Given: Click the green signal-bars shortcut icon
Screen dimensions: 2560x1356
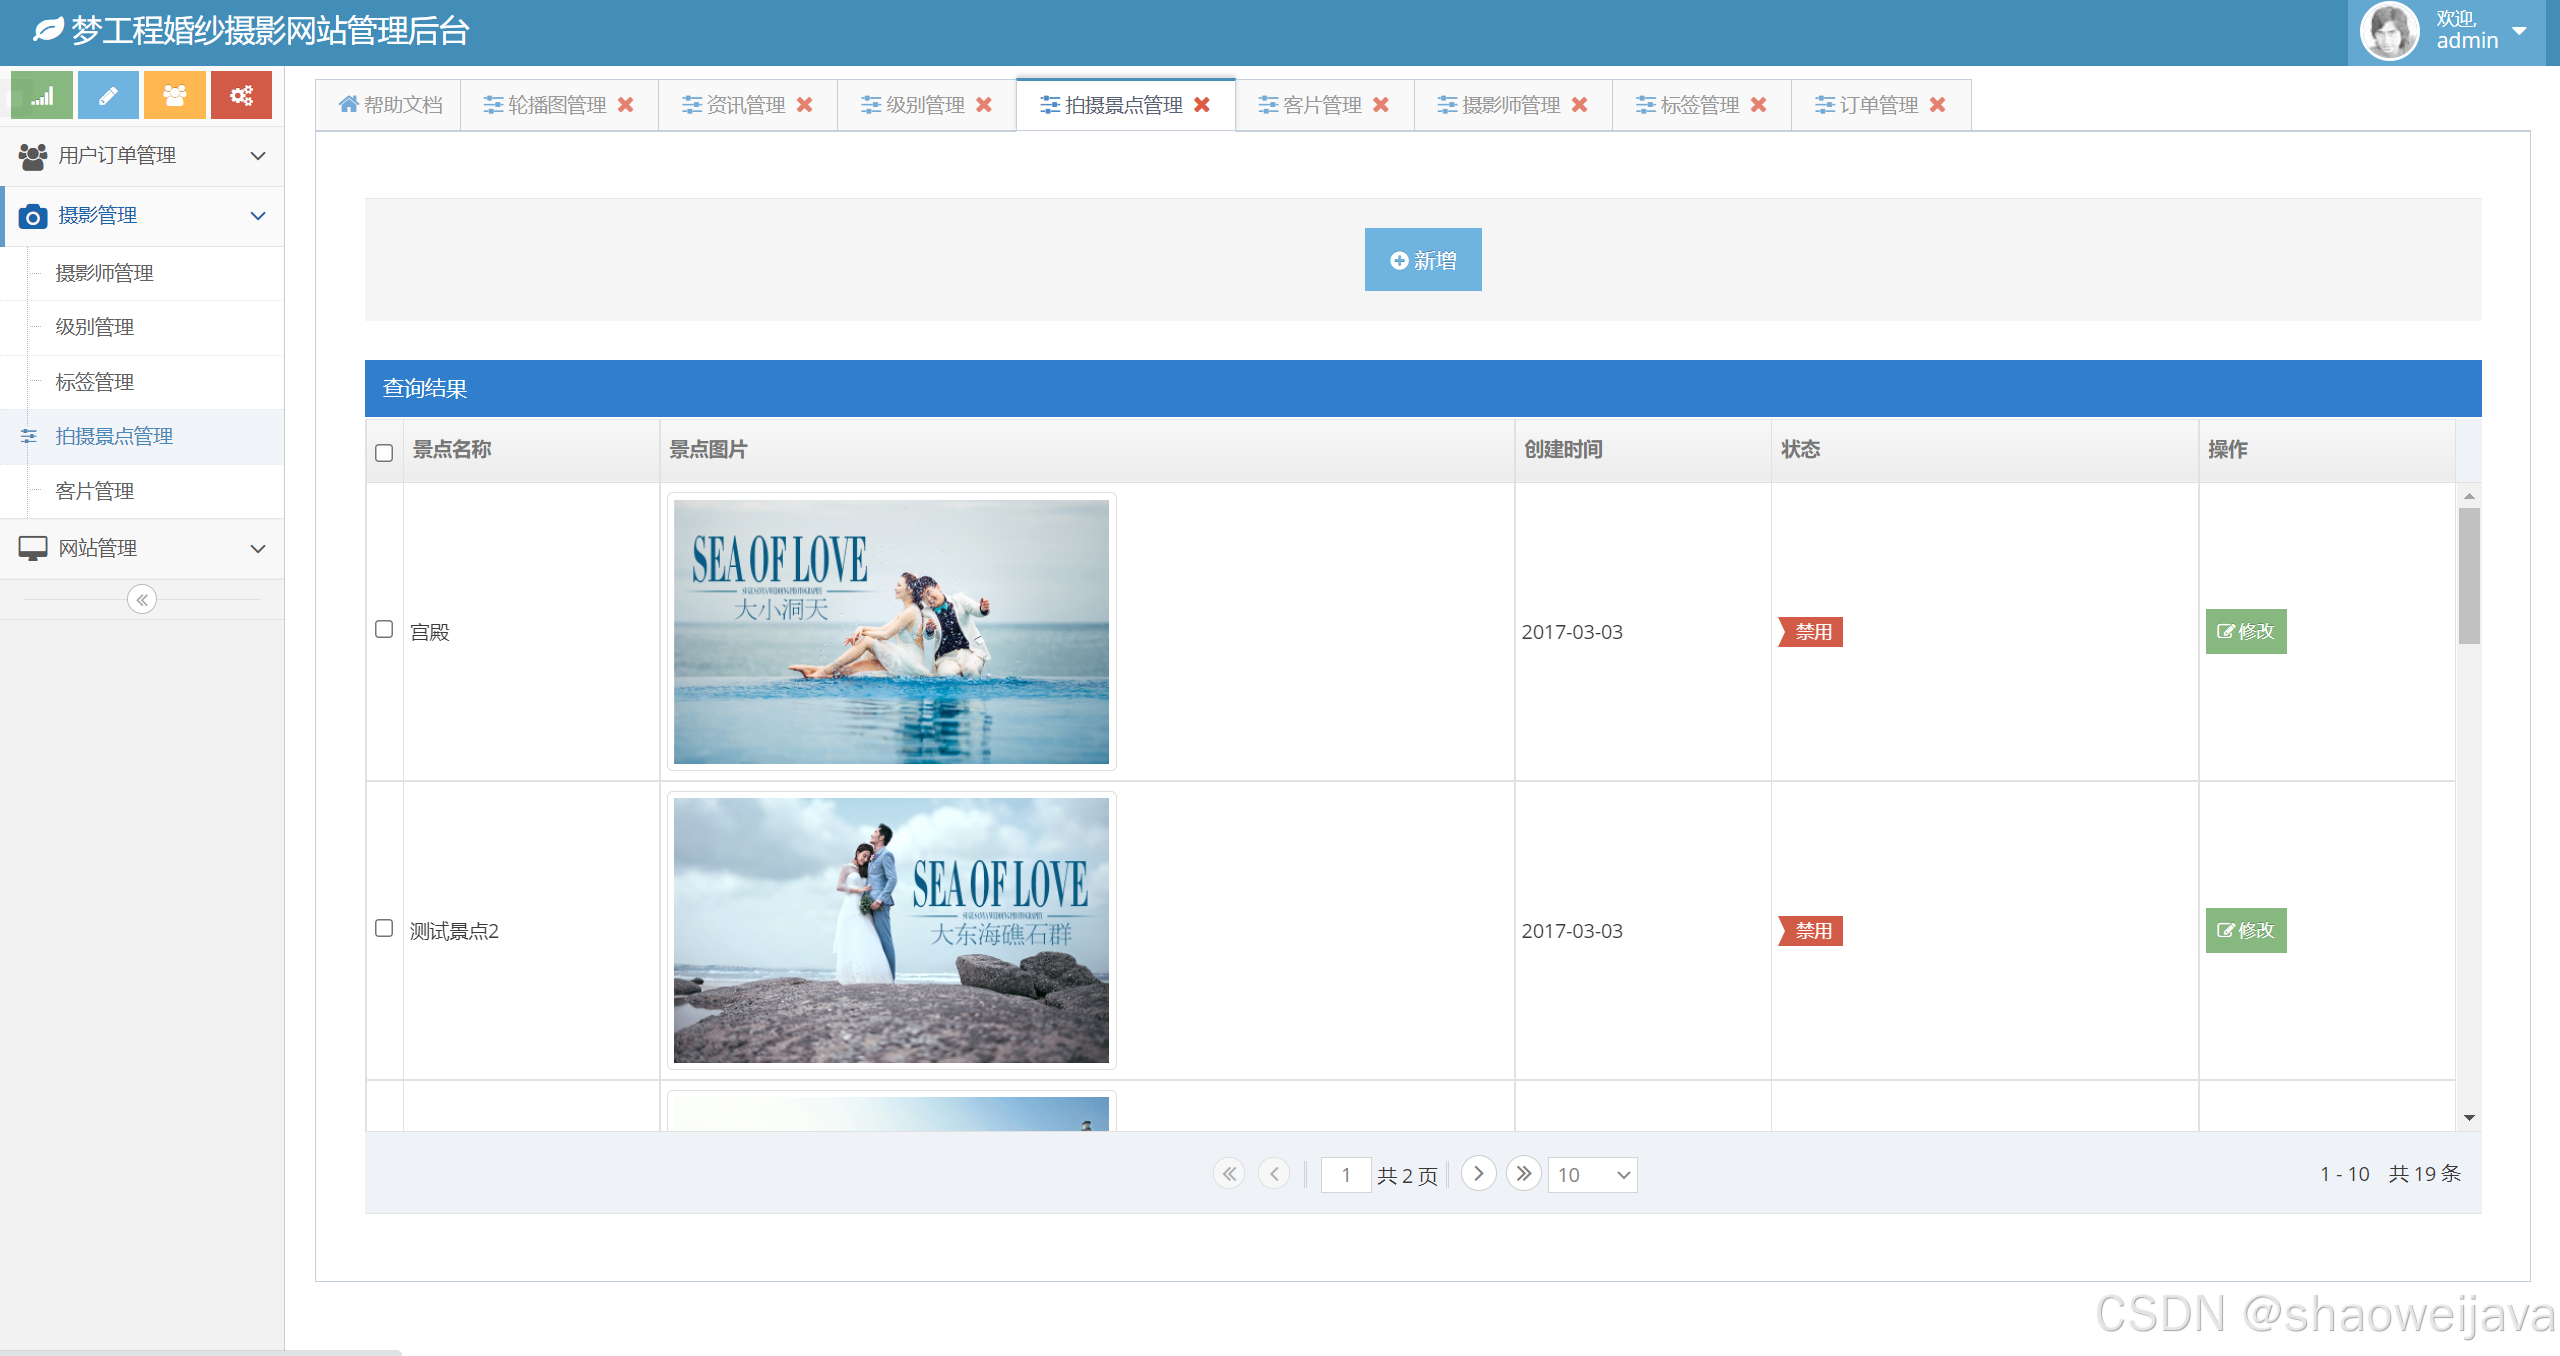Looking at the screenshot, I should point(41,96).
